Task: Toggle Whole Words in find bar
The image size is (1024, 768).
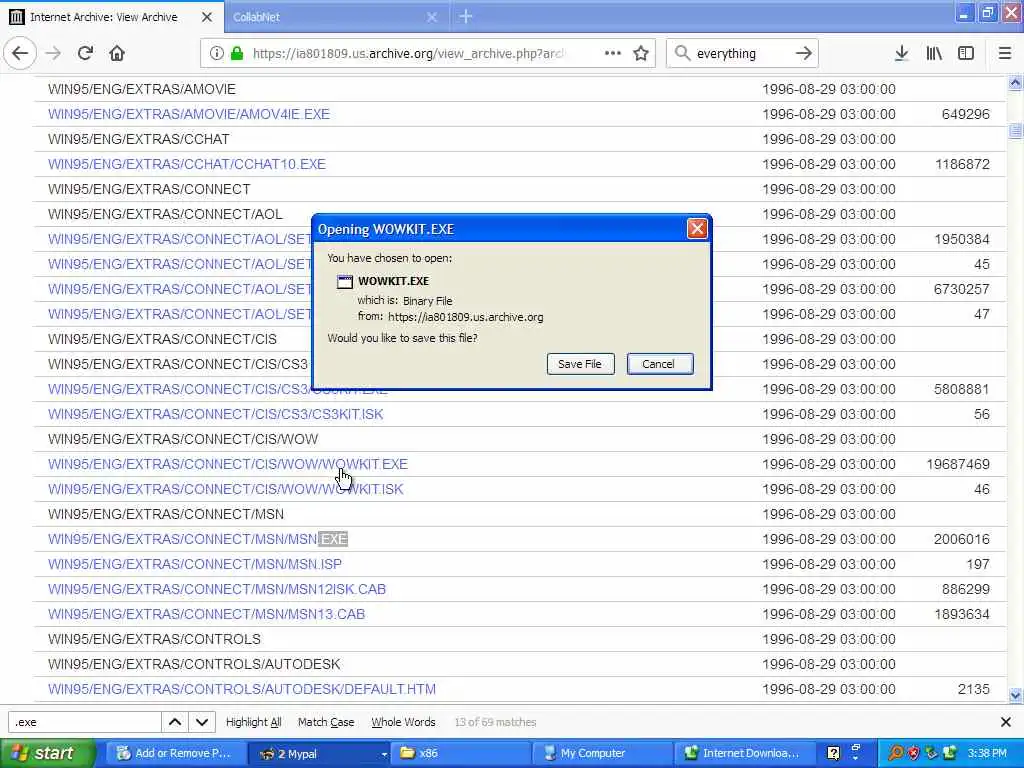Action: 403,722
